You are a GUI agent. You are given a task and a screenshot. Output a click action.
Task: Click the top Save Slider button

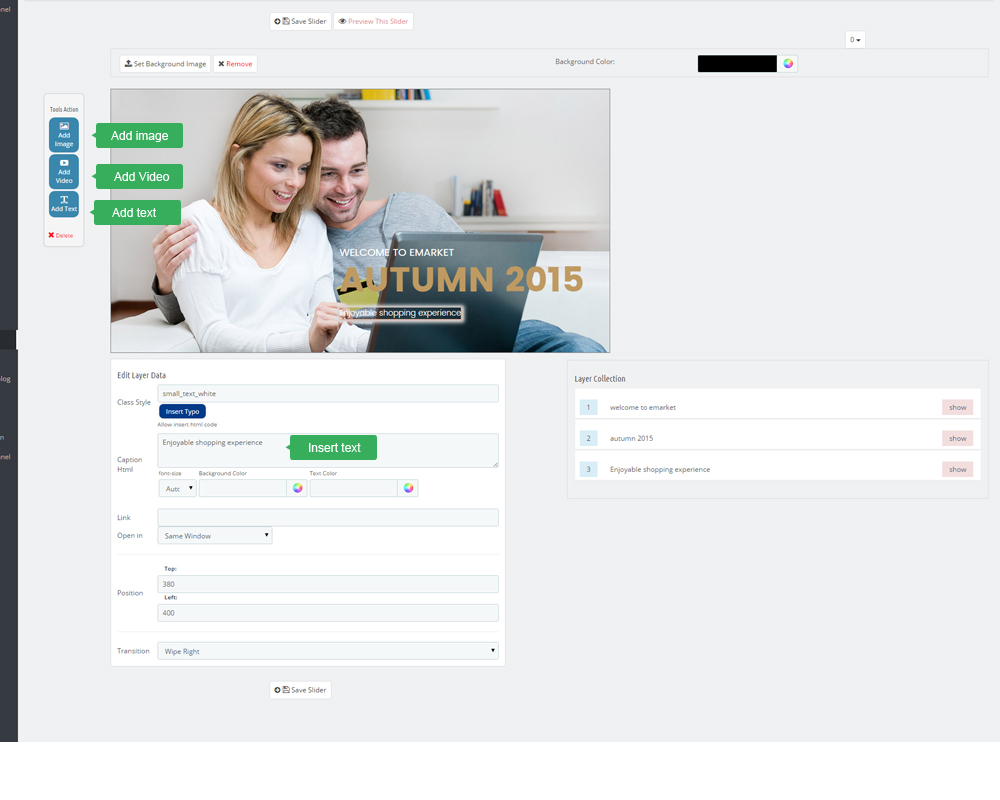[300, 21]
